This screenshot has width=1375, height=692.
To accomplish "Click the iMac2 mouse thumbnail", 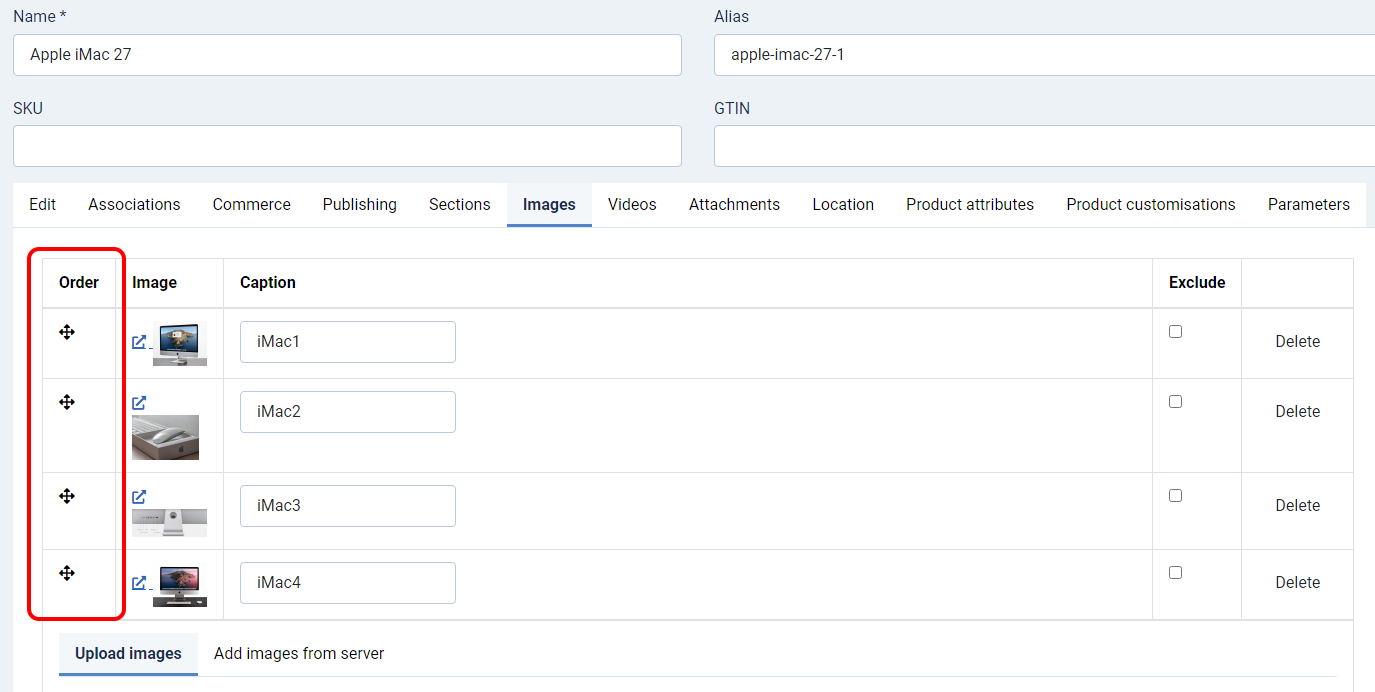I will pyautogui.click(x=165, y=437).
